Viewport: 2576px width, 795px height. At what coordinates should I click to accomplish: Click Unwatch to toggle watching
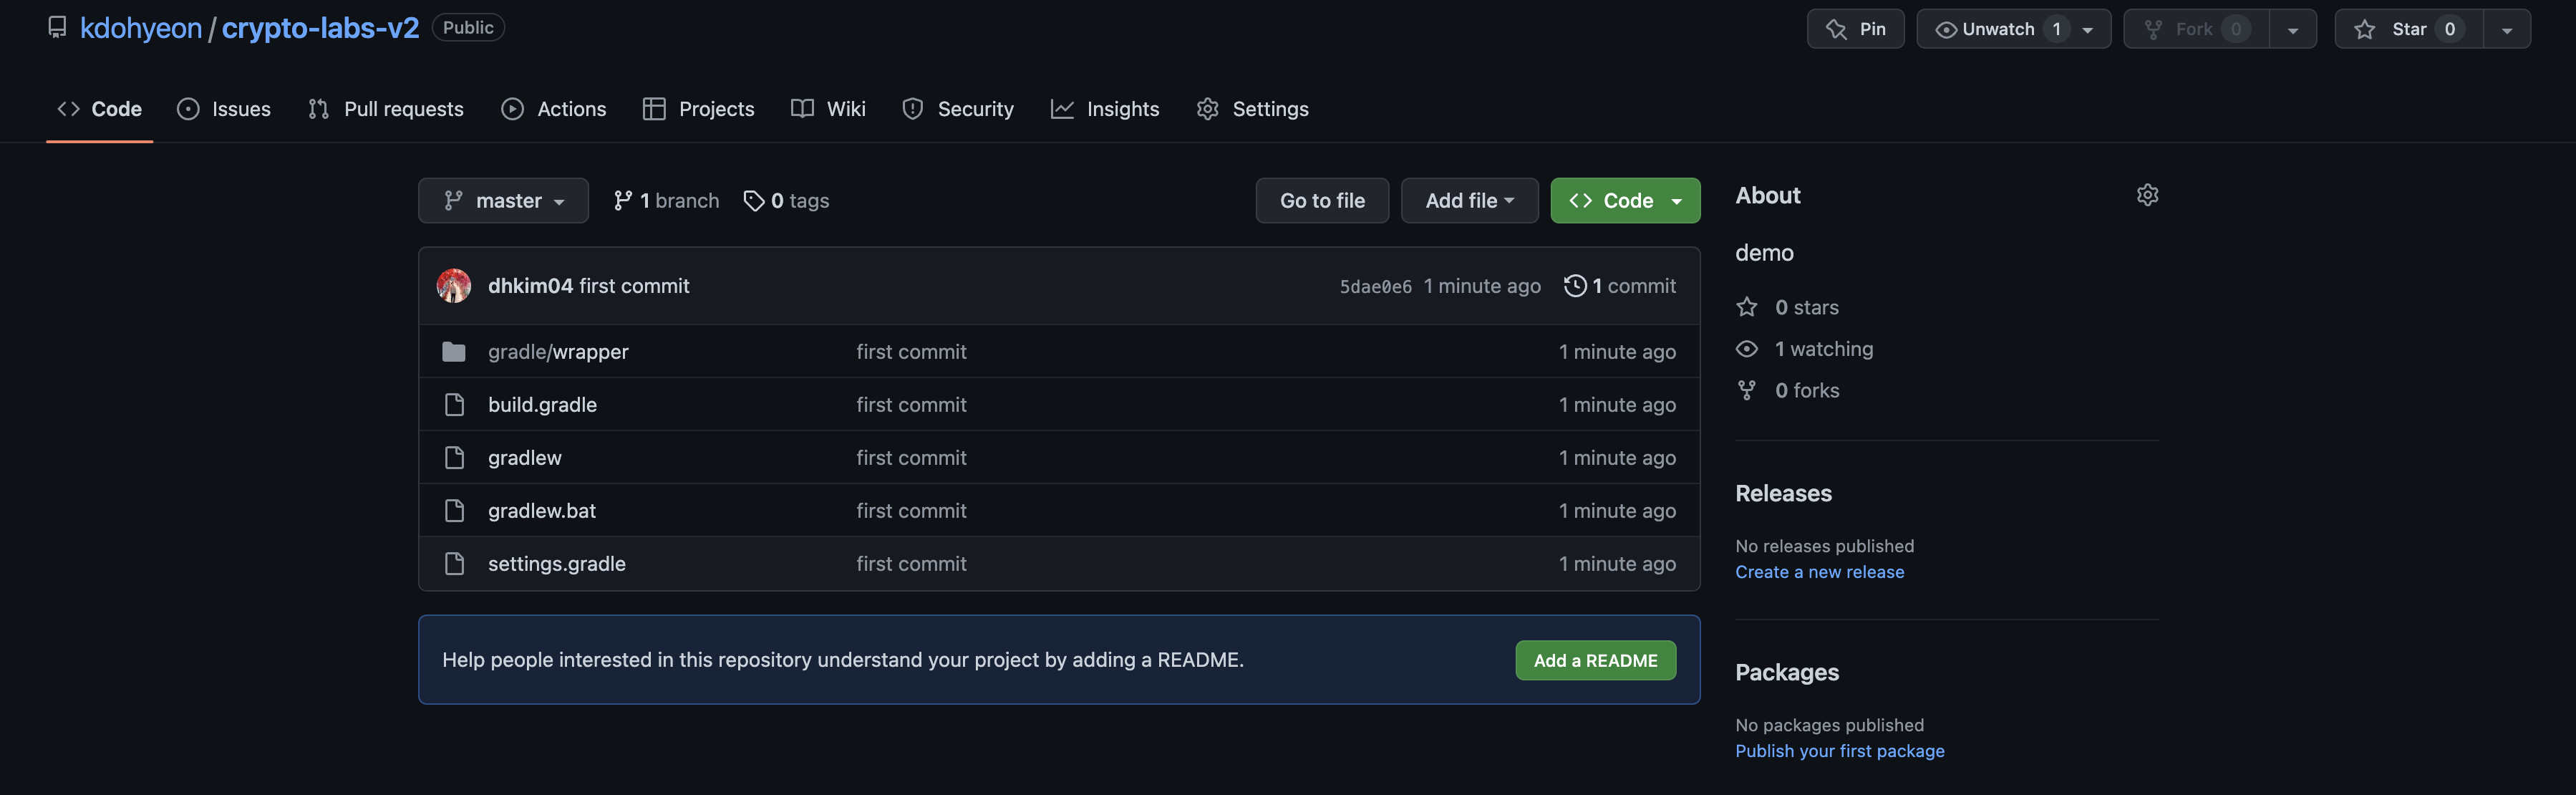pyautogui.click(x=1998, y=29)
